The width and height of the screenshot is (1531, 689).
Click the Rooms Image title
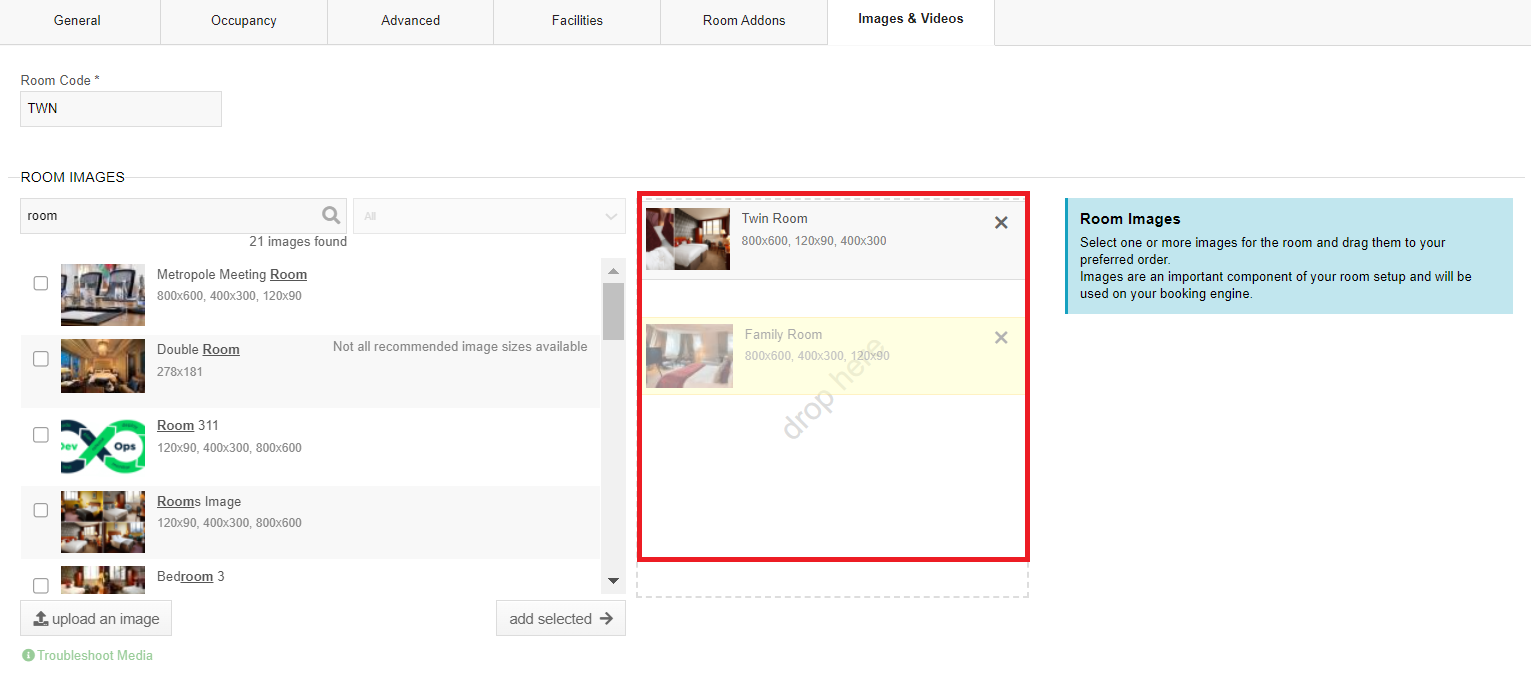click(199, 501)
